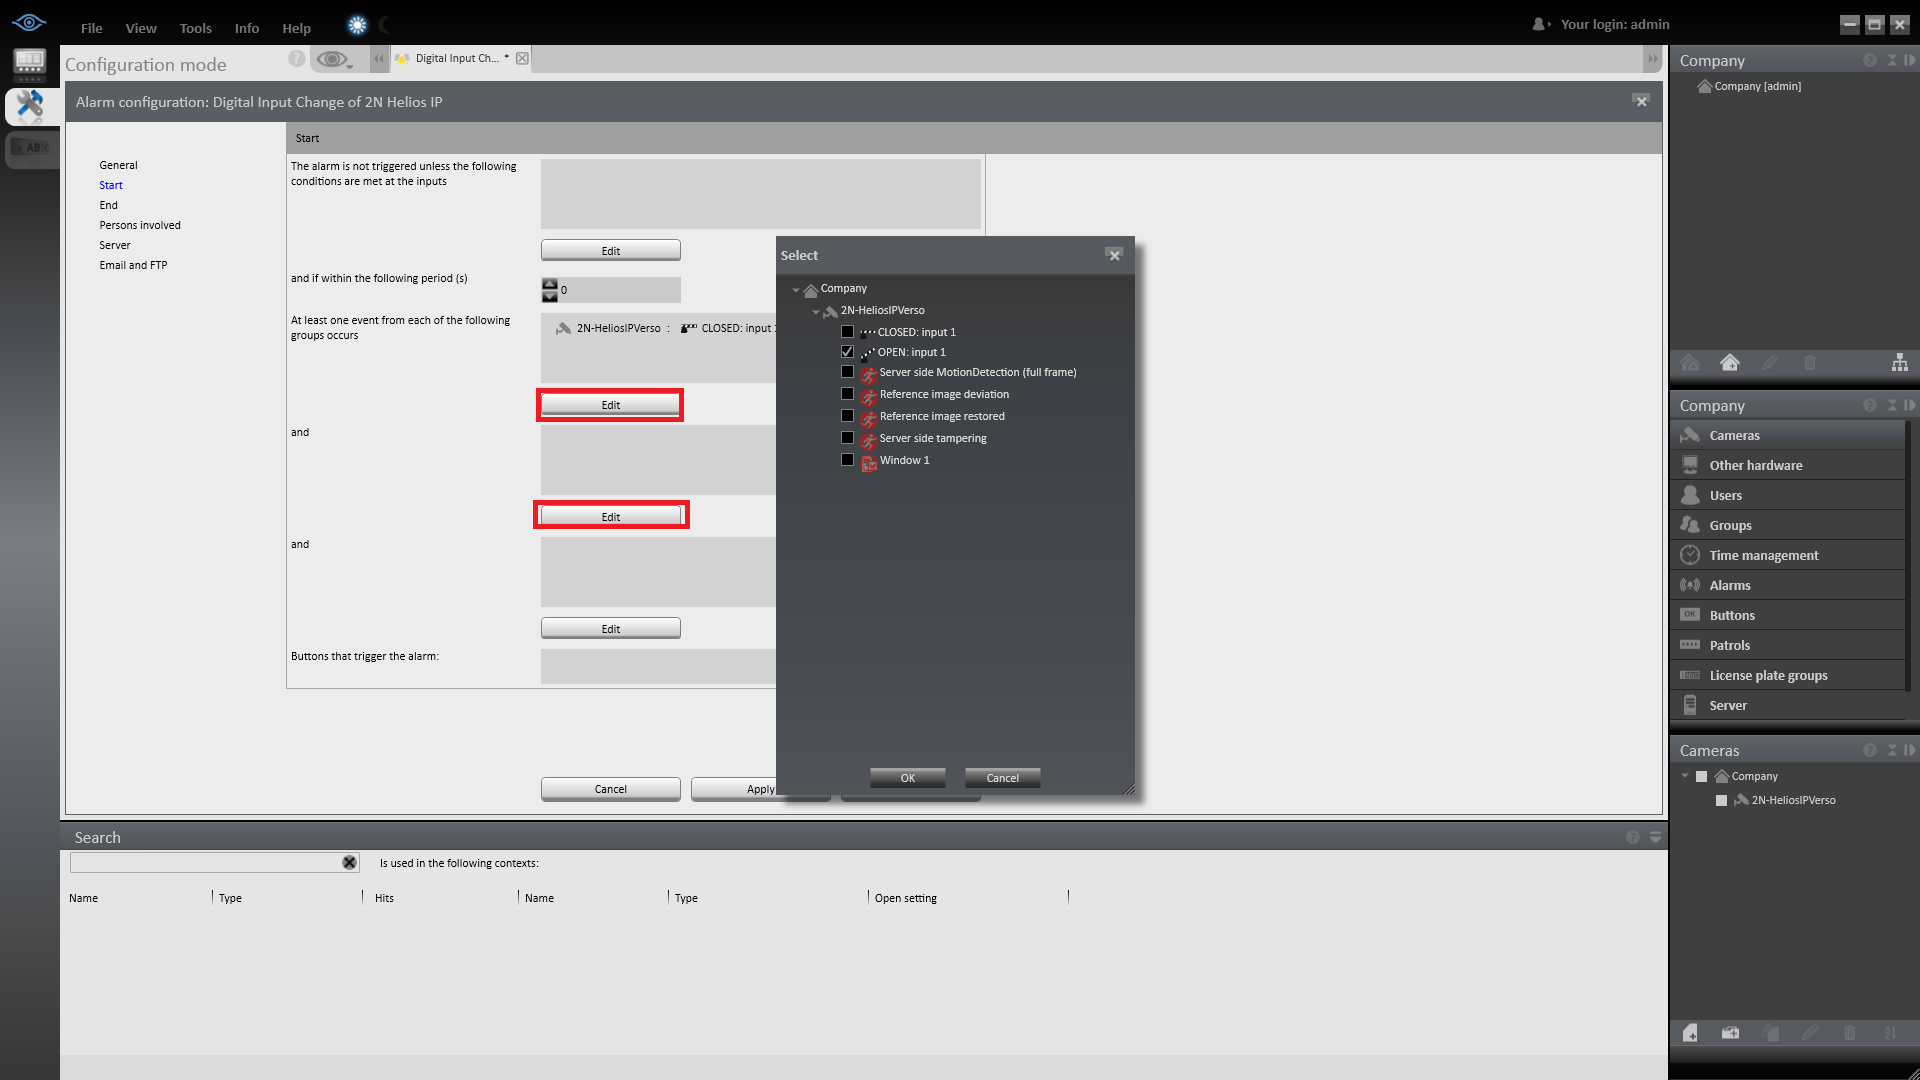Uncheck the OPEN: input 1 checkbox
This screenshot has width=1920, height=1080.
tap(847, 352)
